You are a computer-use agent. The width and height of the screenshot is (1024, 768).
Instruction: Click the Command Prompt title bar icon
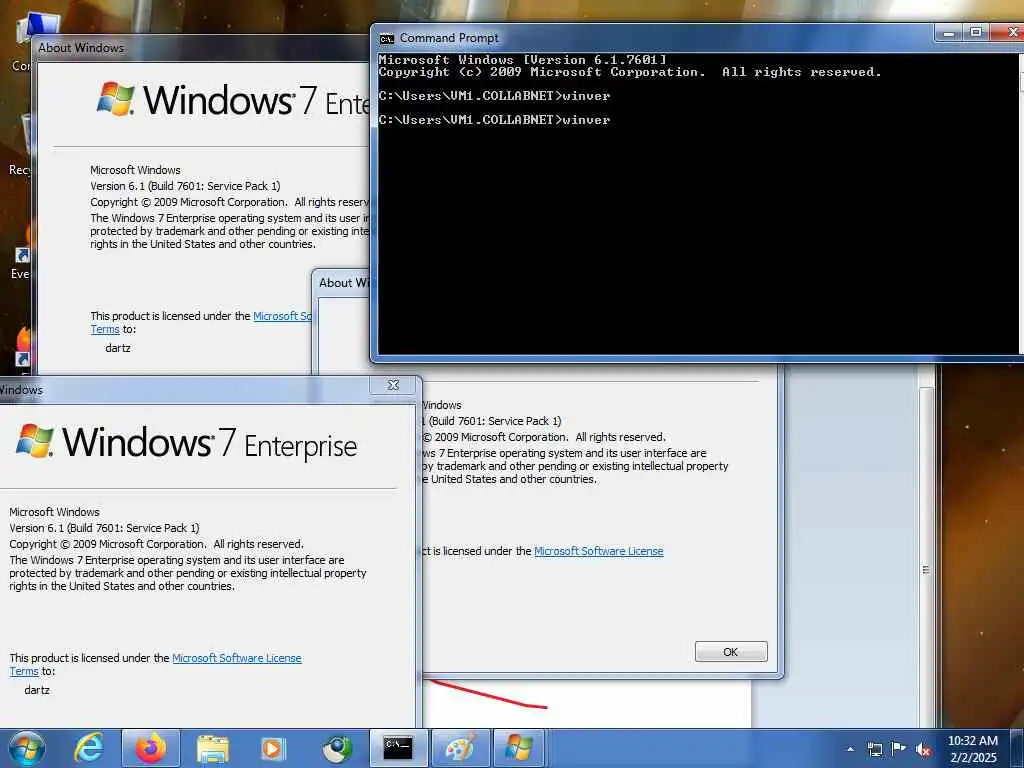point(387,39)
